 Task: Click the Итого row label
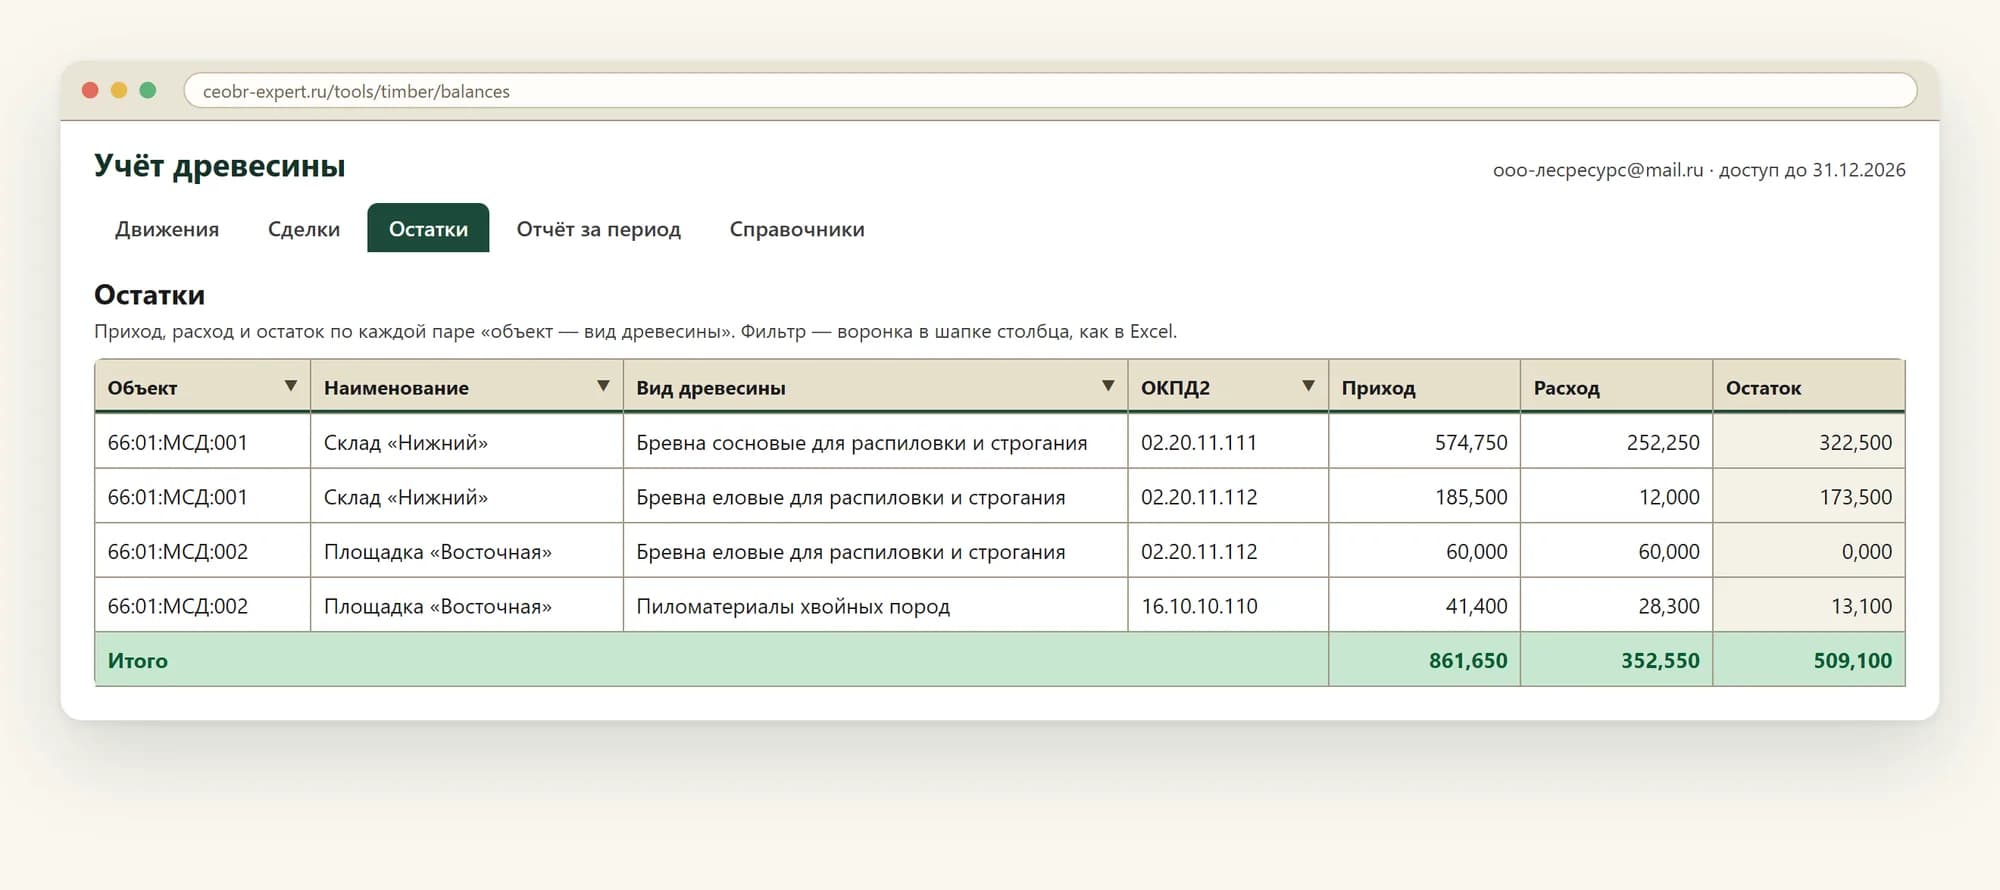(138, 661)
